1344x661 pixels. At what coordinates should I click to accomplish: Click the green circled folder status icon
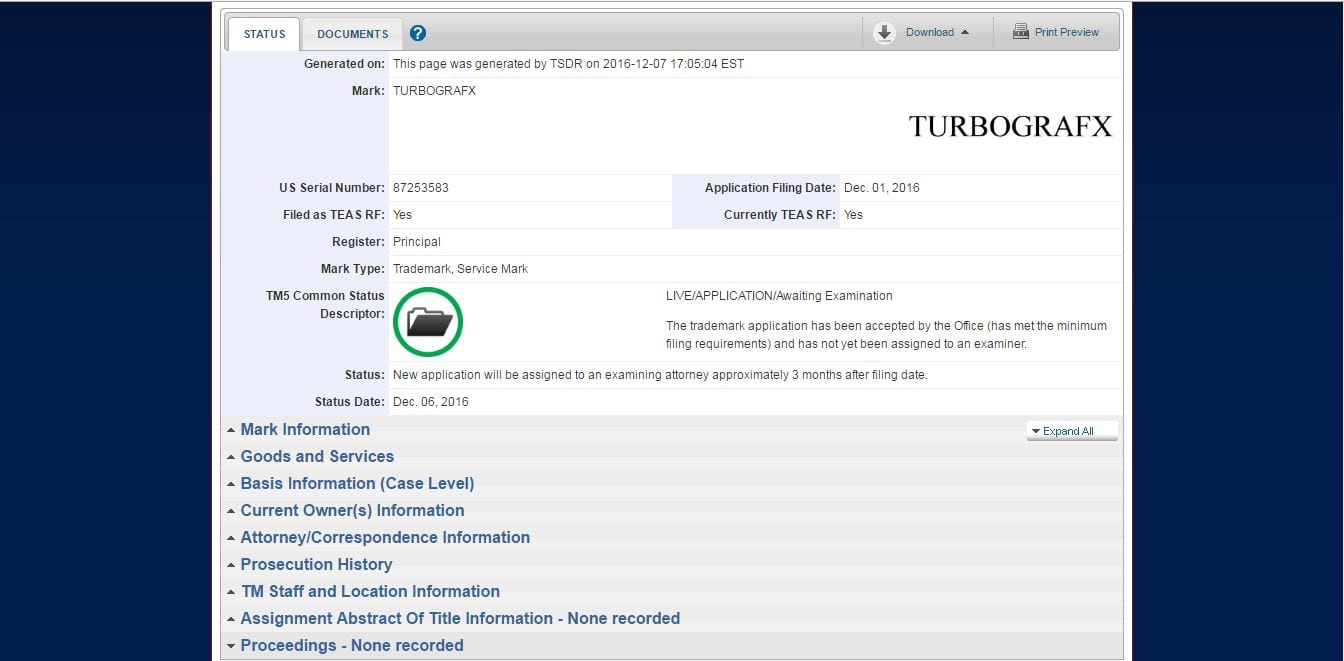point(428,322)
